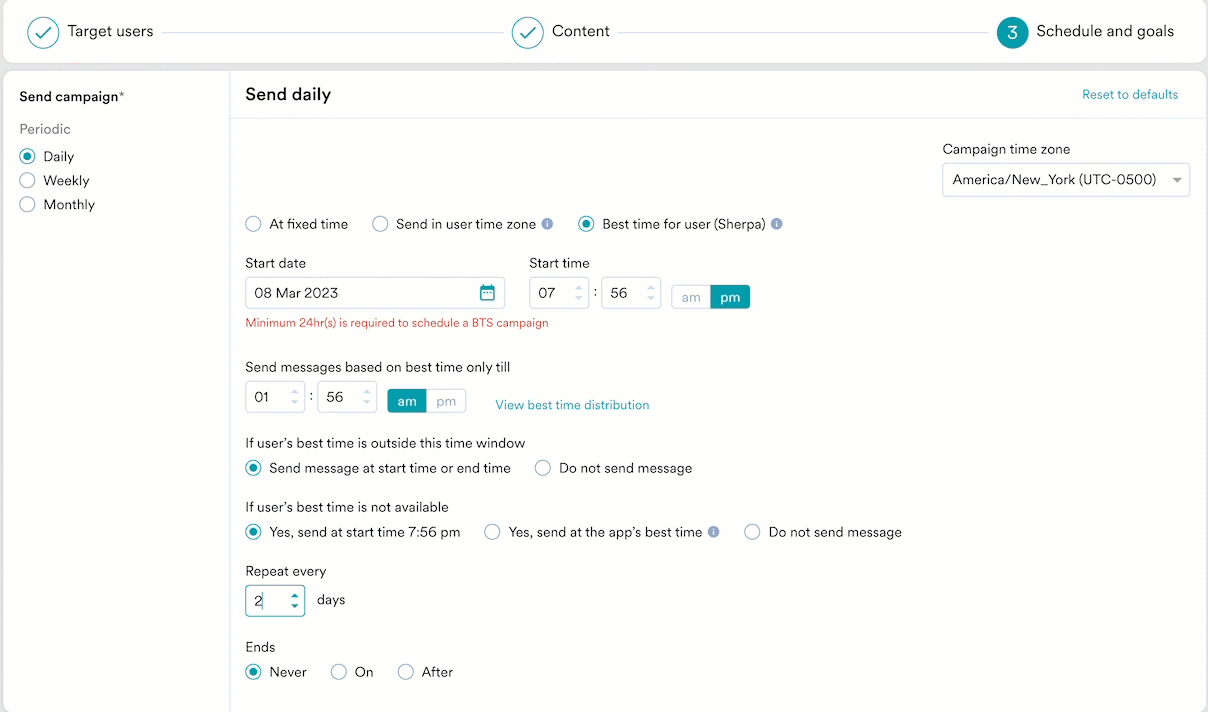Choose the At fixed time option

pyautogui.click(x=254, y=224)
